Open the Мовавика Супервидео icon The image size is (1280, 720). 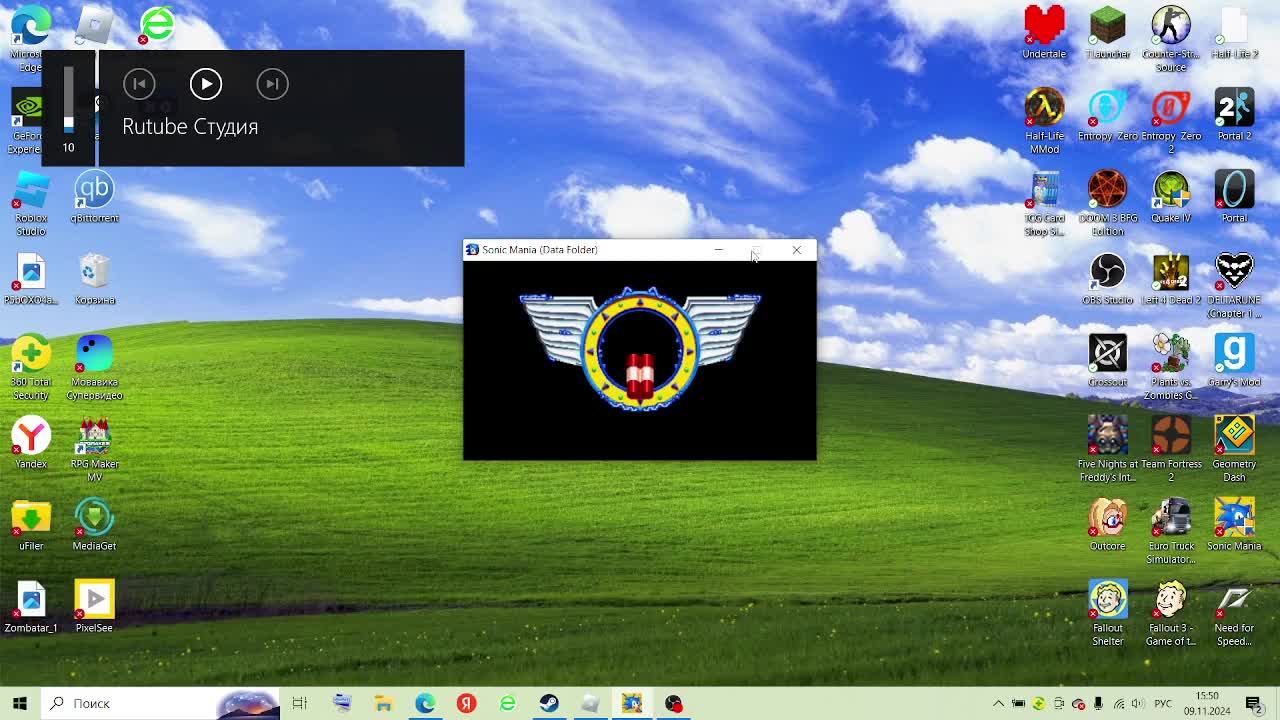click(x=94, y=368)
